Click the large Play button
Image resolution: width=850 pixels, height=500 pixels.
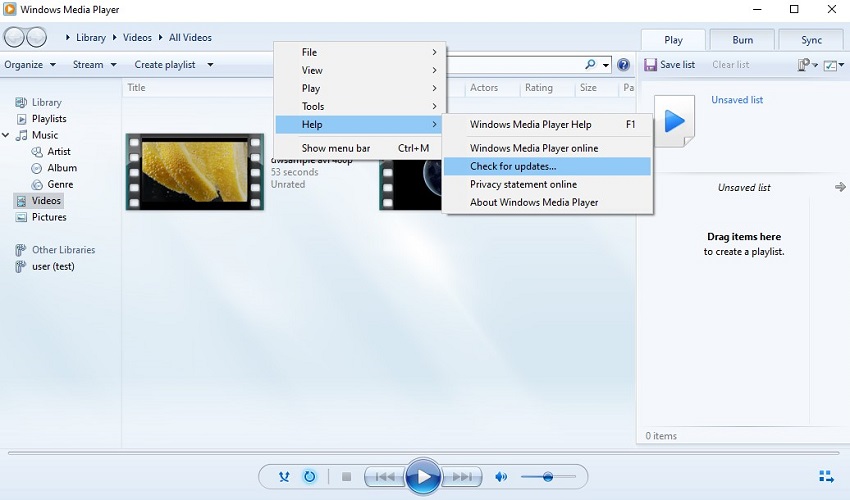coord(423,477)
